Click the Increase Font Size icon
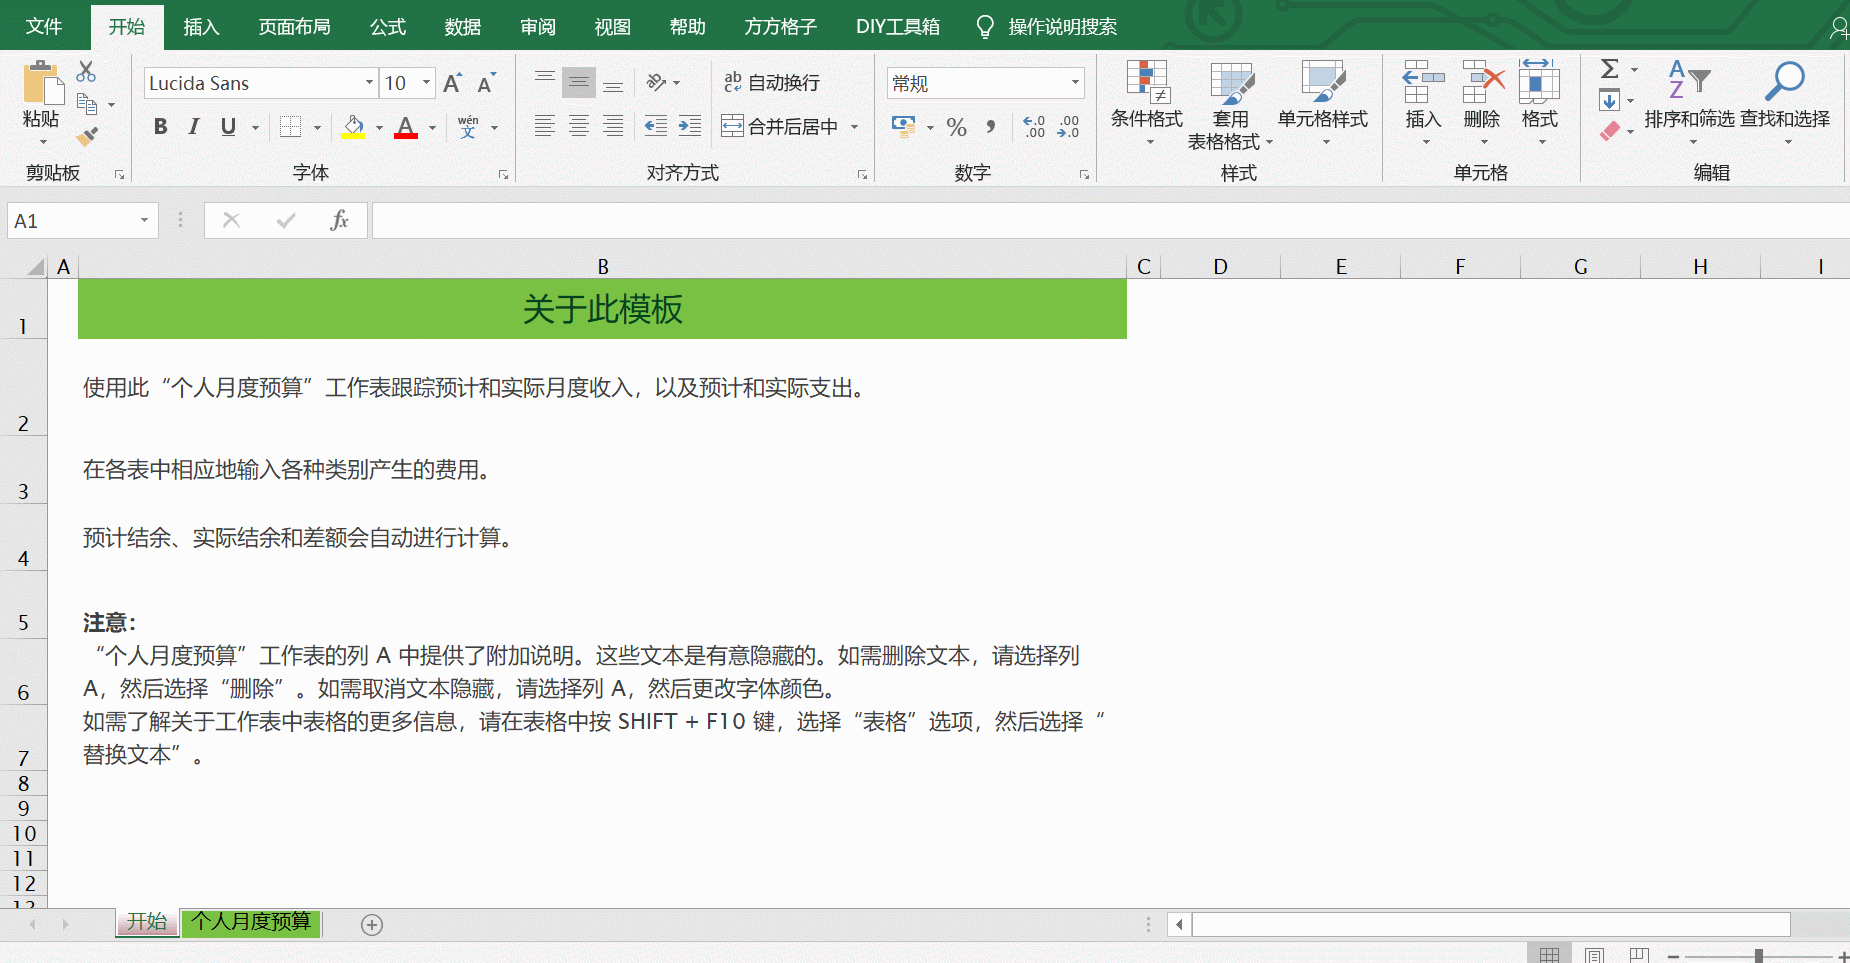Viewport: 1850px width, 963px height. click(452, 83)
